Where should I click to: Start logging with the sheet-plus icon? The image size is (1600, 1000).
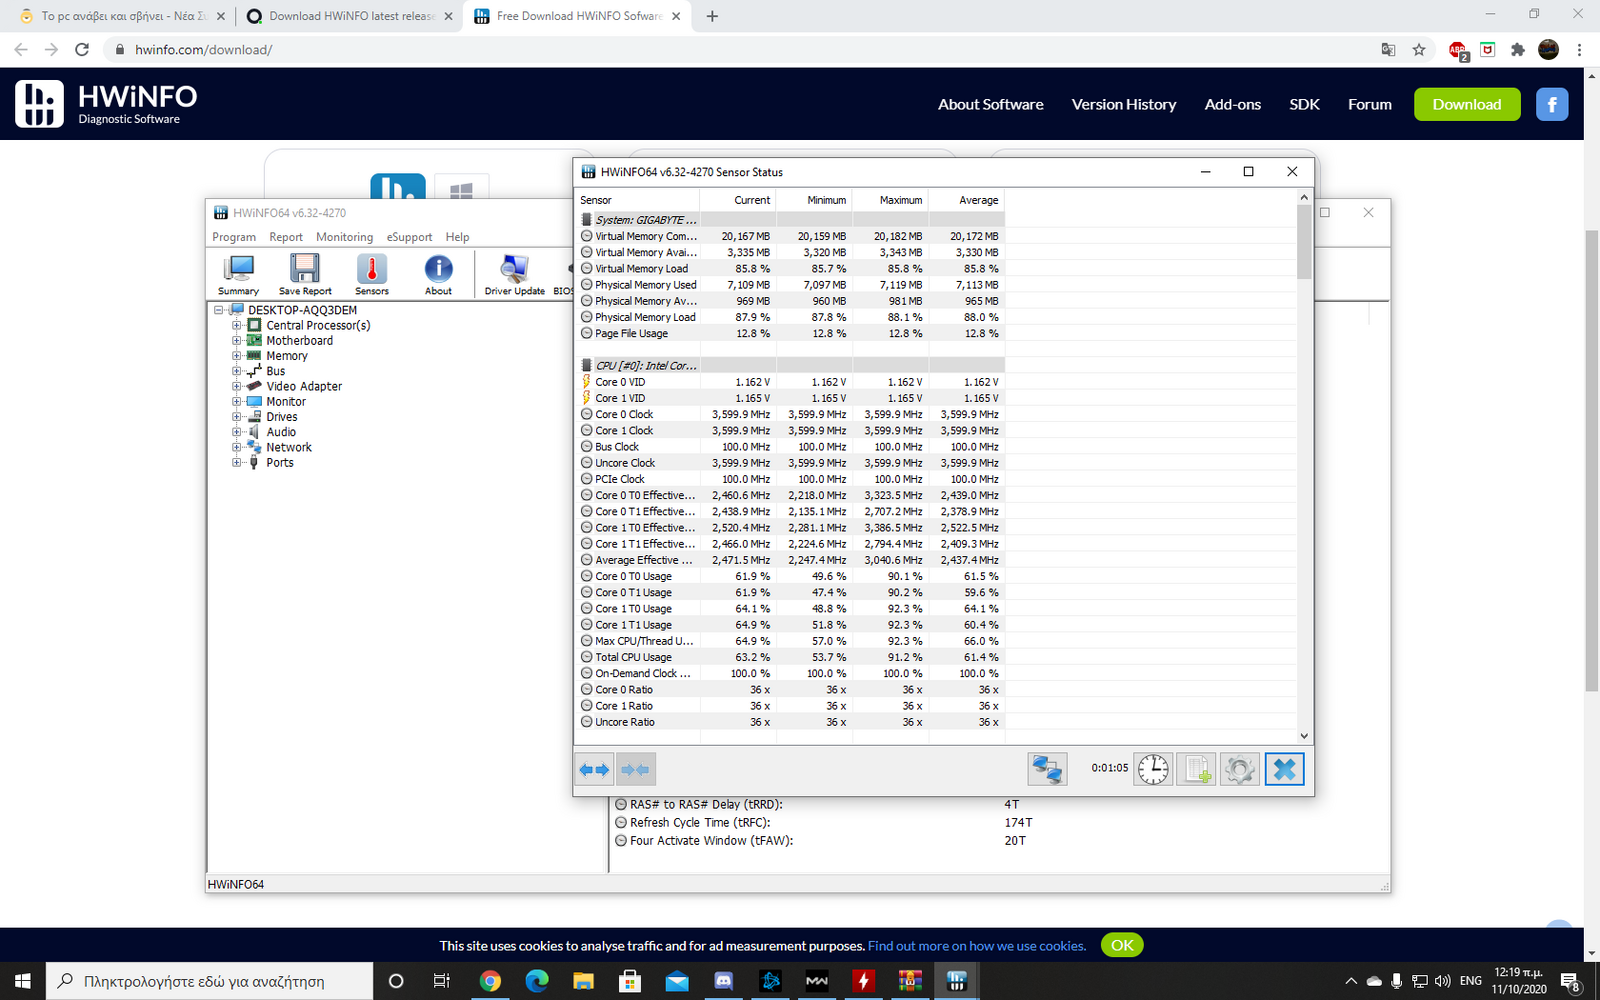1196,769
